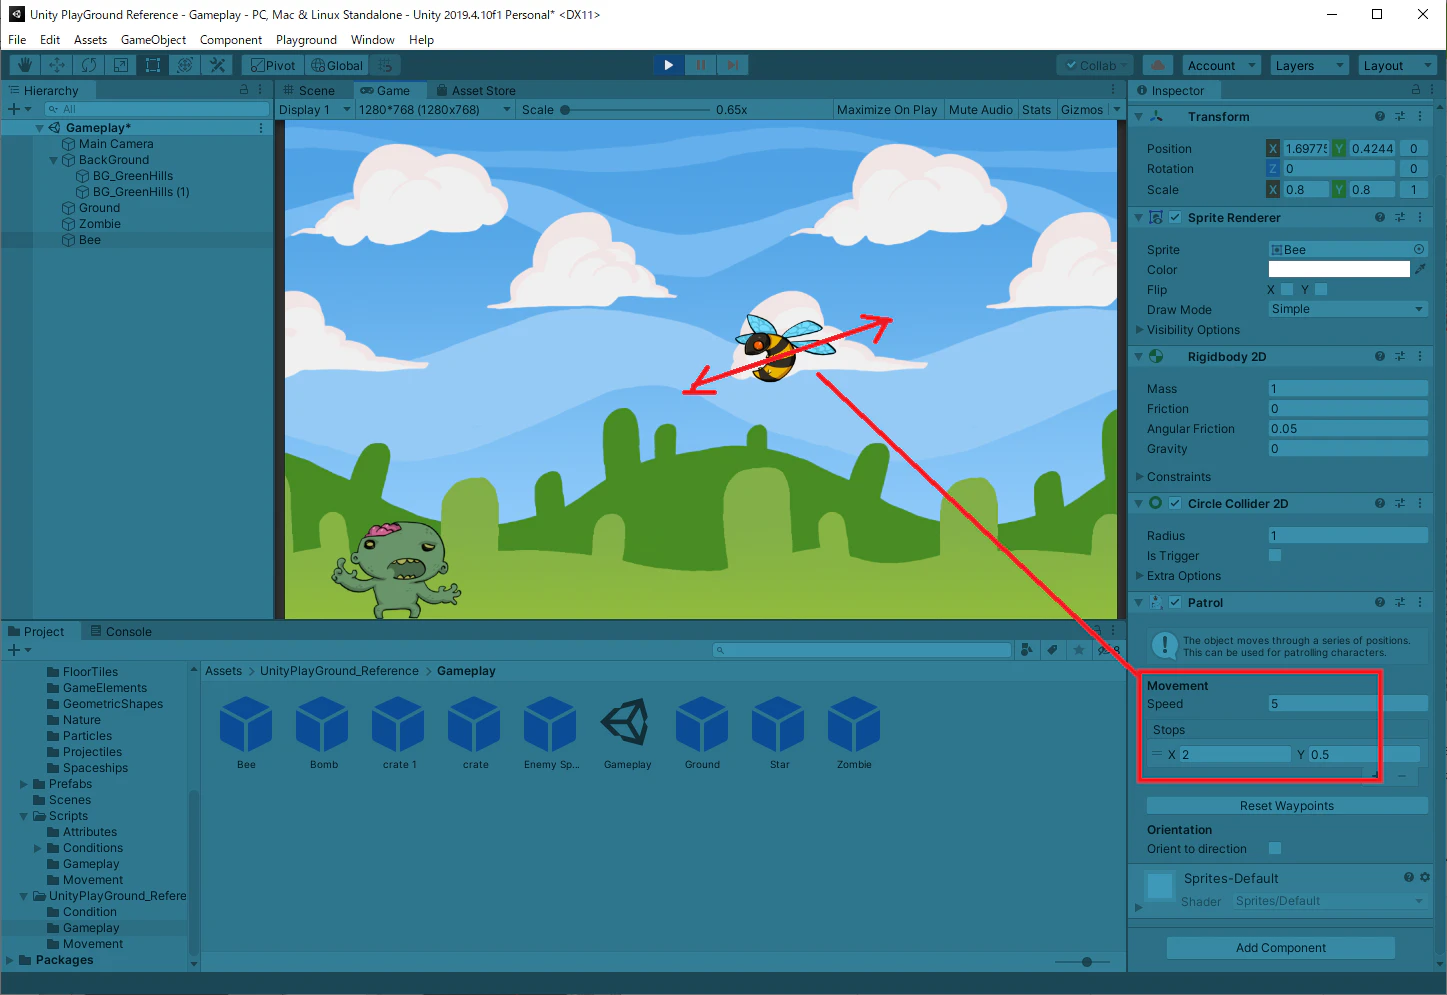Click the Add Component button
The image size is (1447, 995).
pyautogui.click(x=1281, y=948)
